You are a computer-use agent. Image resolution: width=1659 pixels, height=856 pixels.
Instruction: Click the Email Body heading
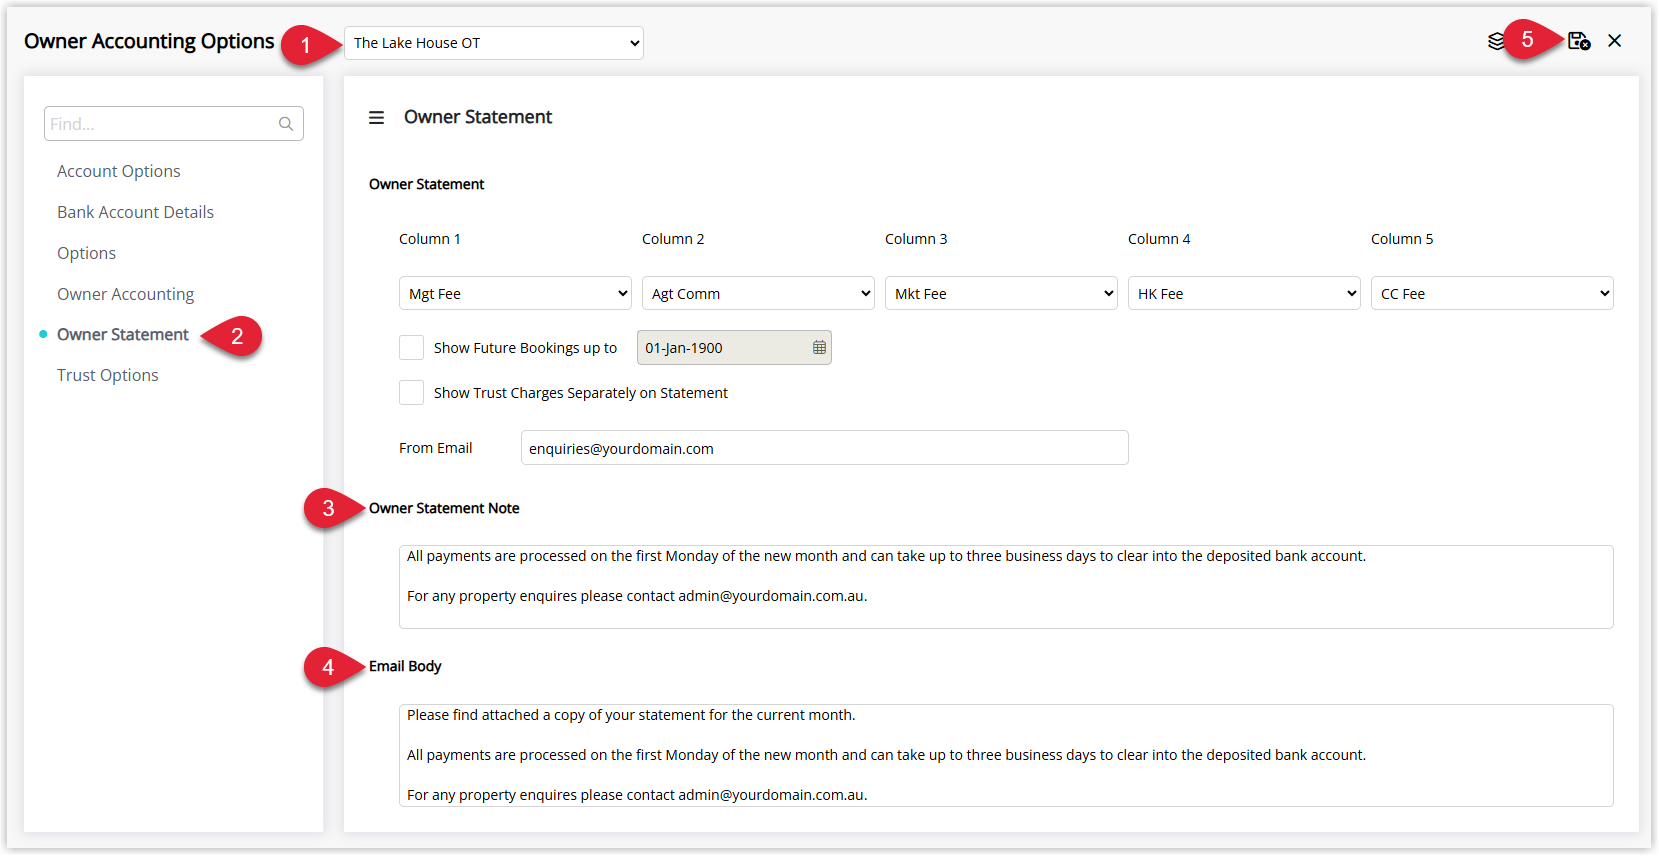tap(405, 666)
